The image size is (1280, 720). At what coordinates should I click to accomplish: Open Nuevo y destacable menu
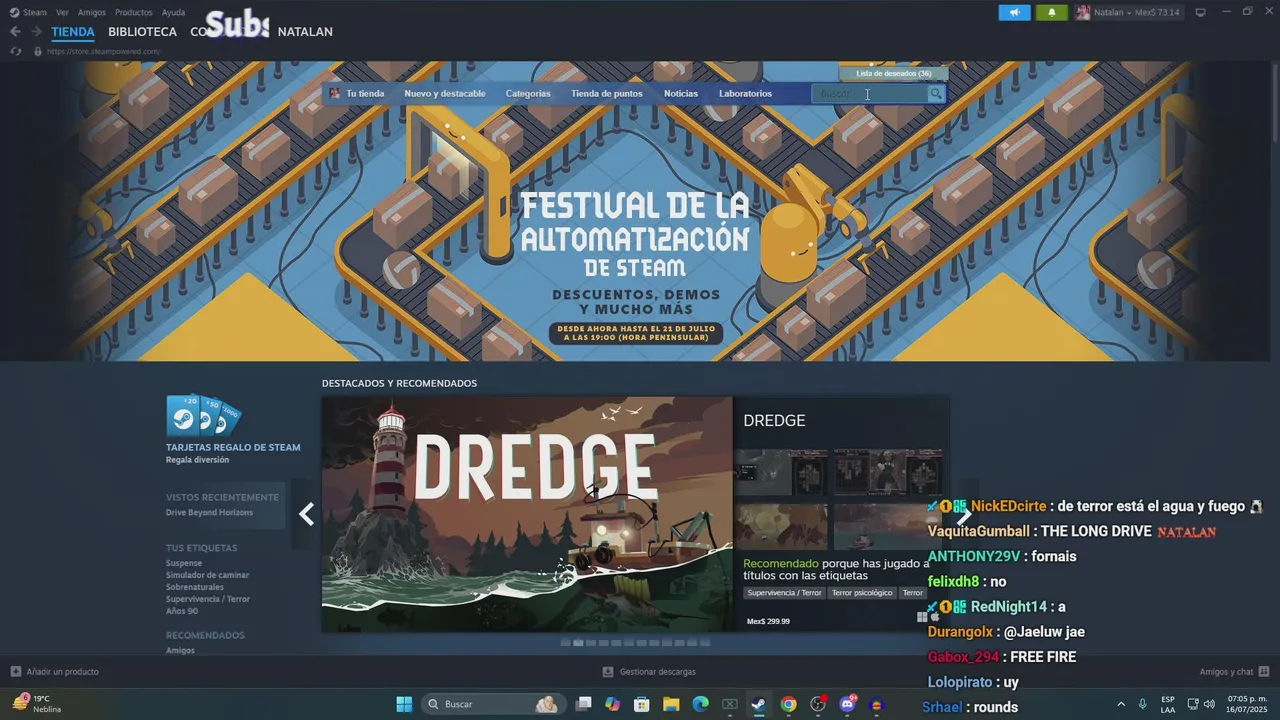[x=445, y=94]
